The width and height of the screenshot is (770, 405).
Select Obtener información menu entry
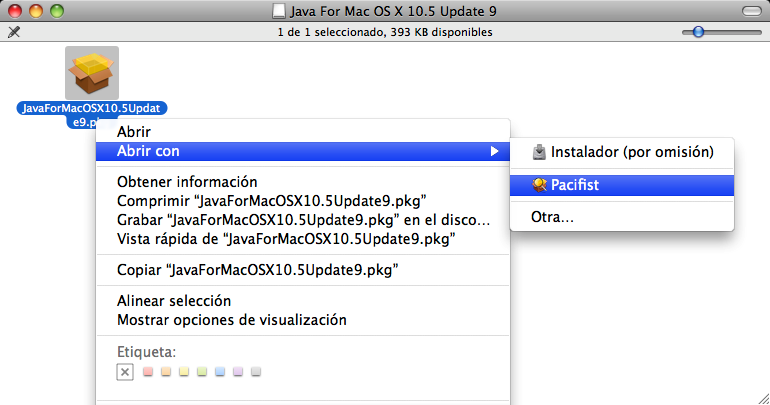point(303,182)
